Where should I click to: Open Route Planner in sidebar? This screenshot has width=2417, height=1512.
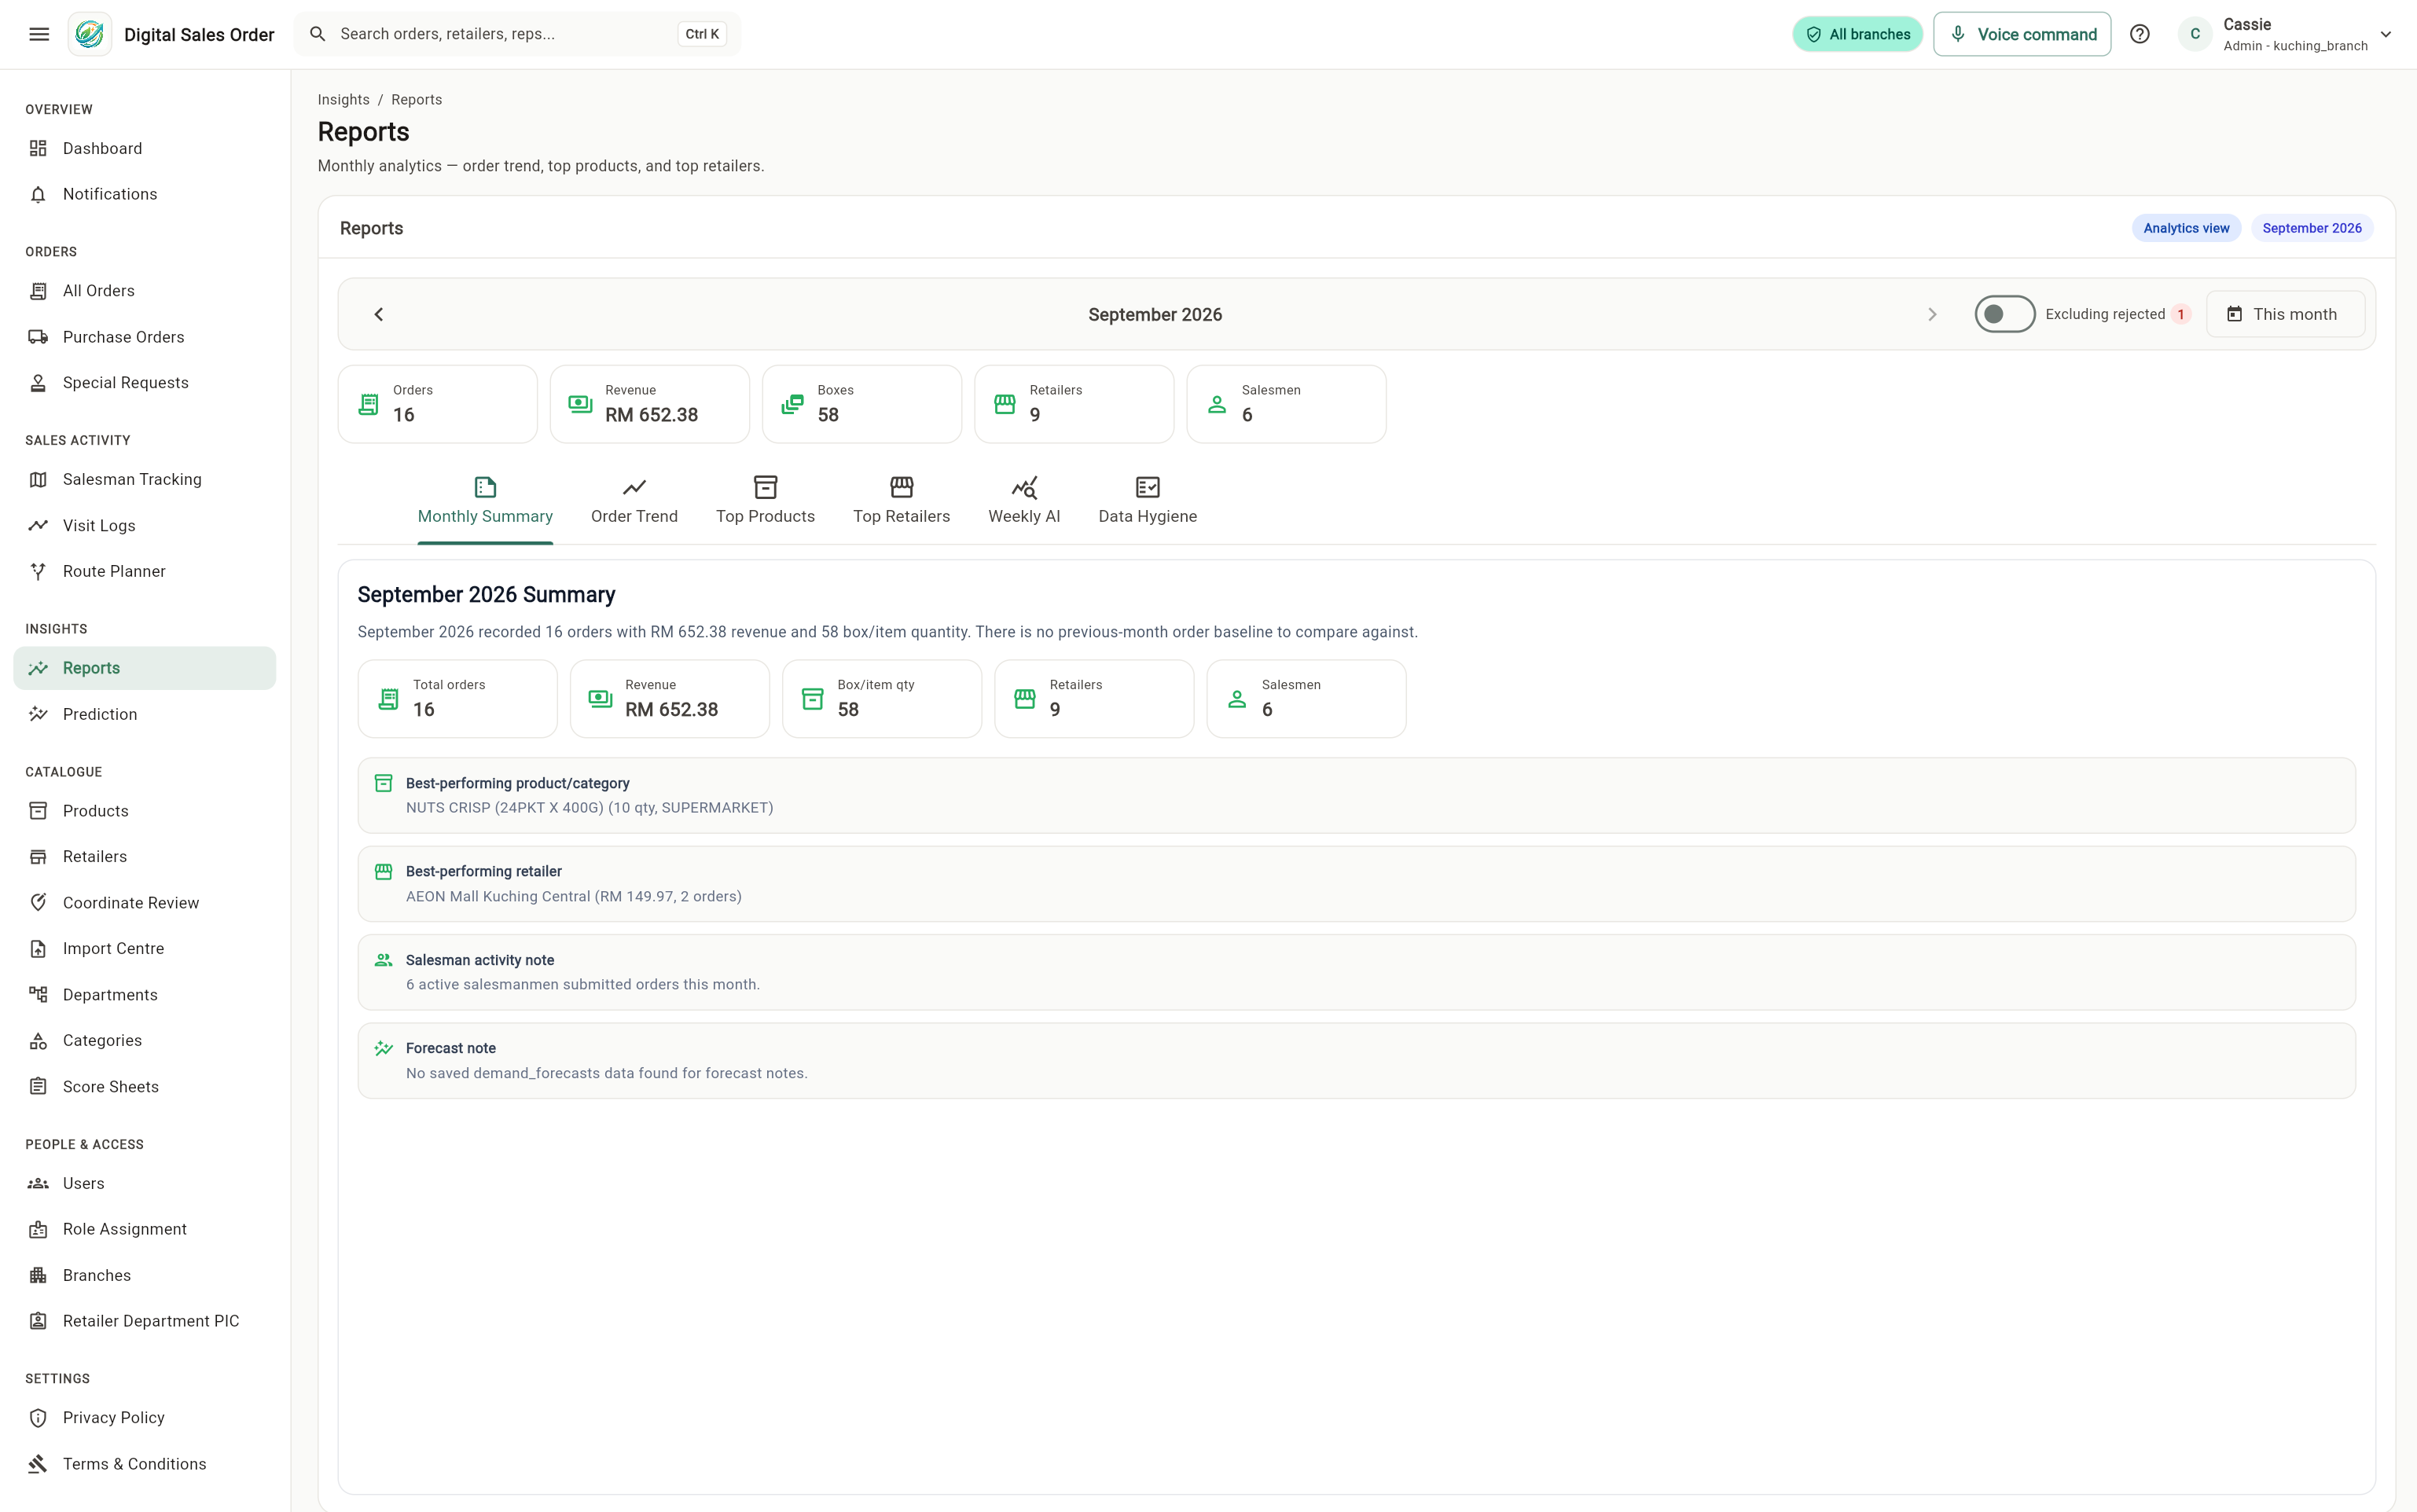(144, 571)
